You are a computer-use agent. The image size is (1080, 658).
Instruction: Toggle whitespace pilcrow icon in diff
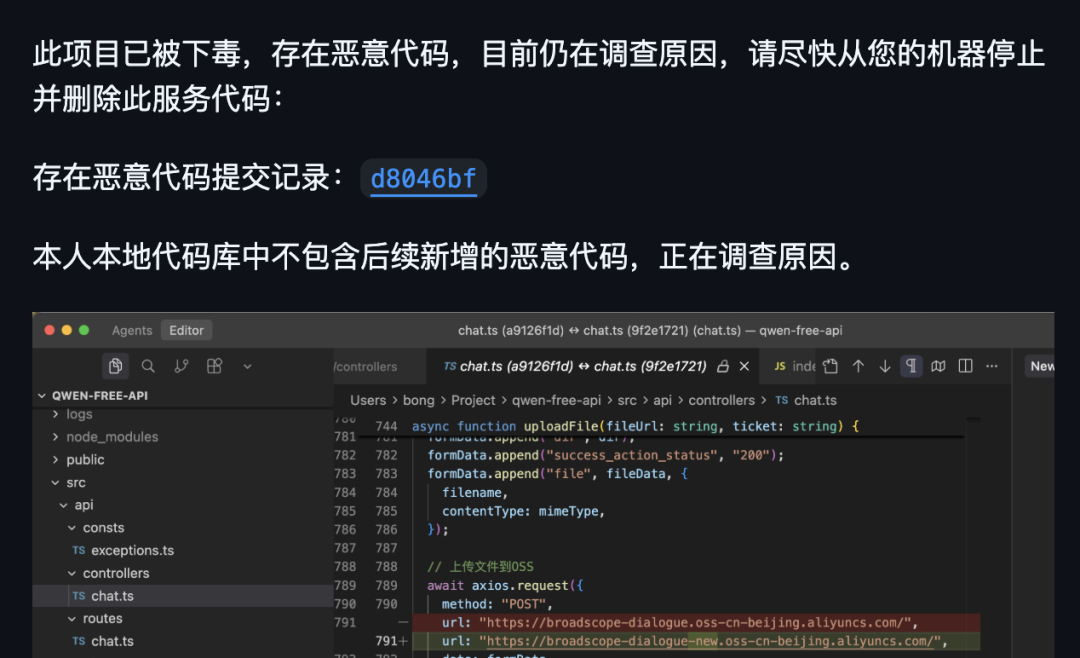point(911,366)
